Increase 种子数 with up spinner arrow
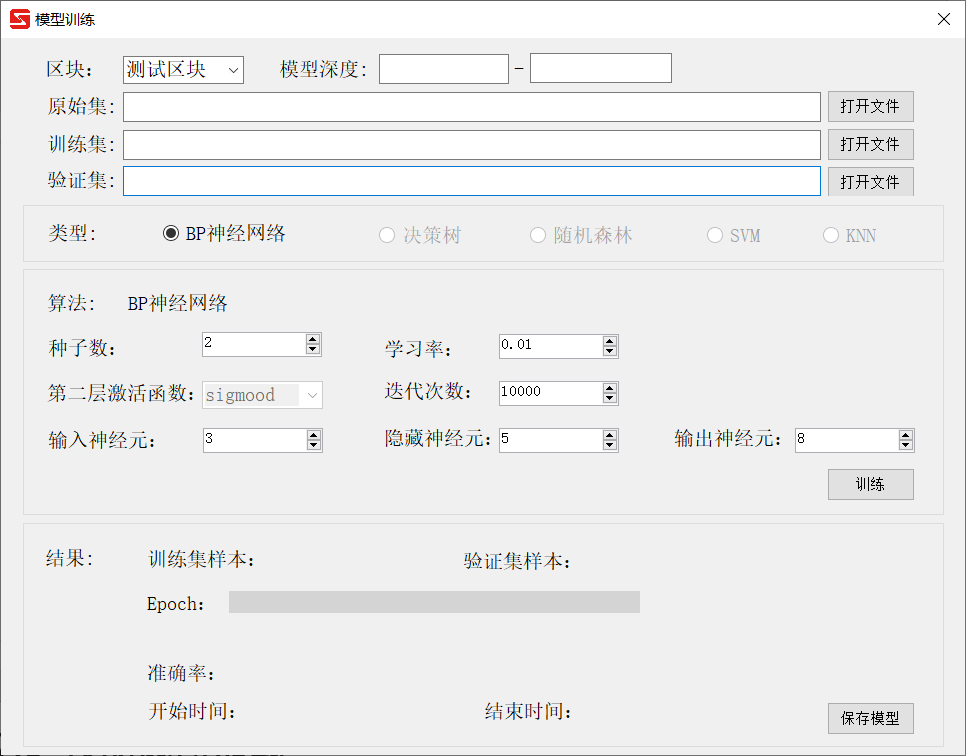The image size is (966, 756). 313,339
